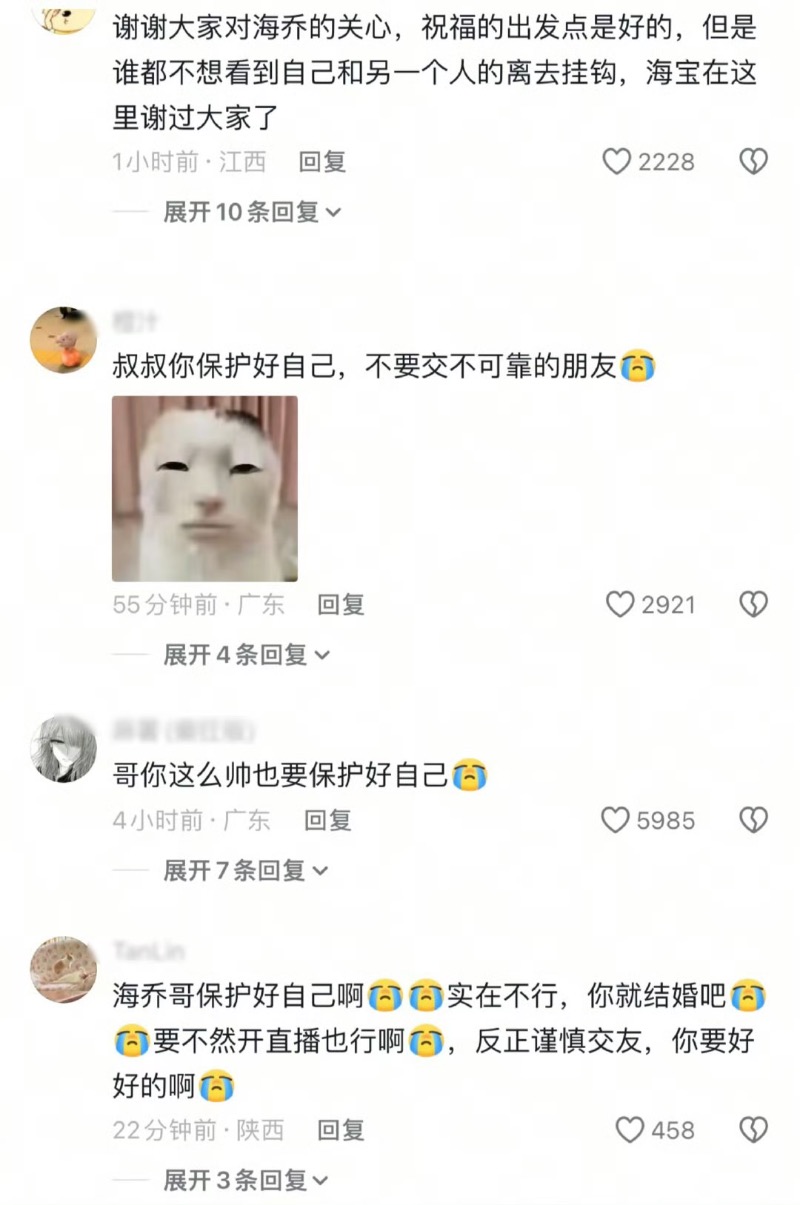The image size is (800, 1205).
Task: Expand 展开10条回复 replies
Action: point(252,212)
